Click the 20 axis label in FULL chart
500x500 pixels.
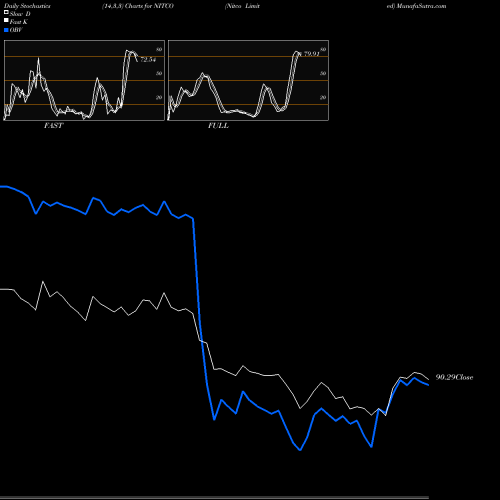(x=323, y=97)
